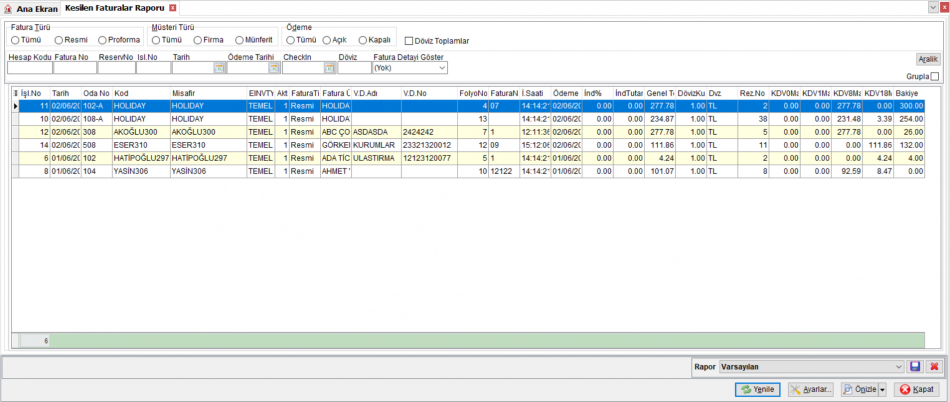This screenshot has width=950, height=402.
Task: Click the Yenile button
Action: pyautogui.click(x=757, y=389)
